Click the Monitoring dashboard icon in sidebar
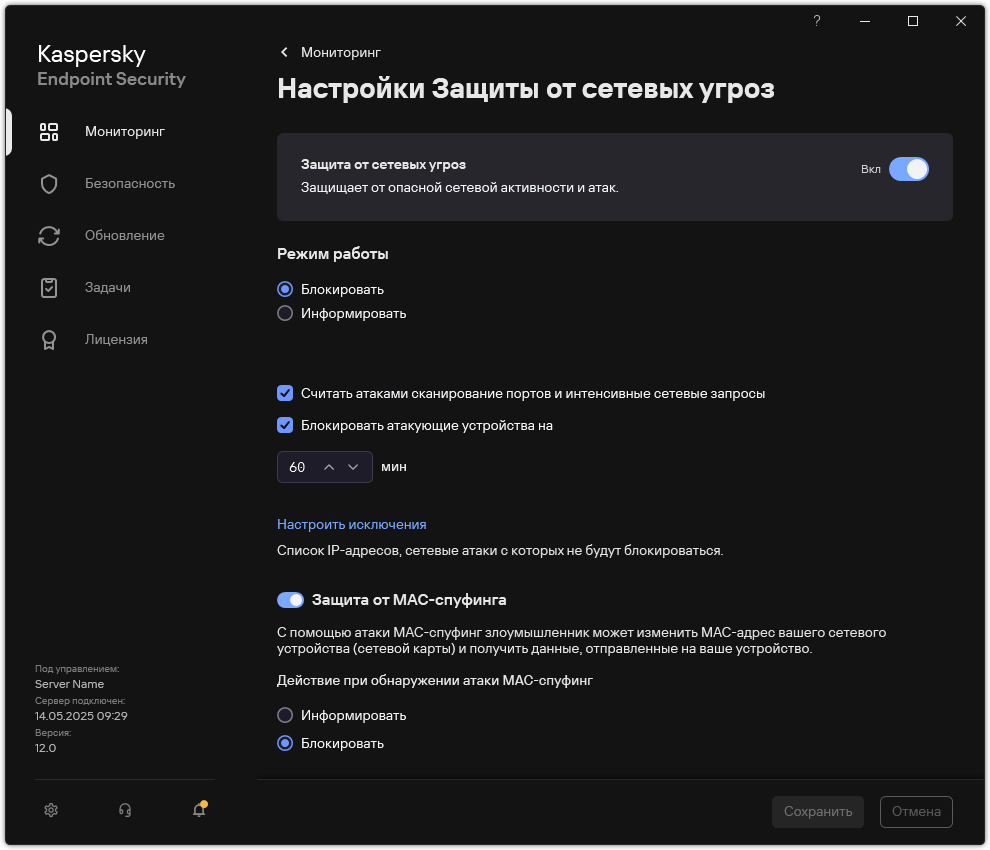 [49, 132]
